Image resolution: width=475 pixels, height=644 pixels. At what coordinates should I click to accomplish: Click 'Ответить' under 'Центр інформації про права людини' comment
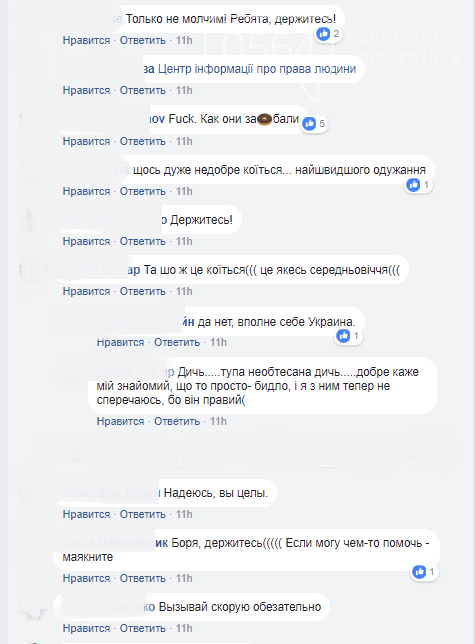coord(142,90)
